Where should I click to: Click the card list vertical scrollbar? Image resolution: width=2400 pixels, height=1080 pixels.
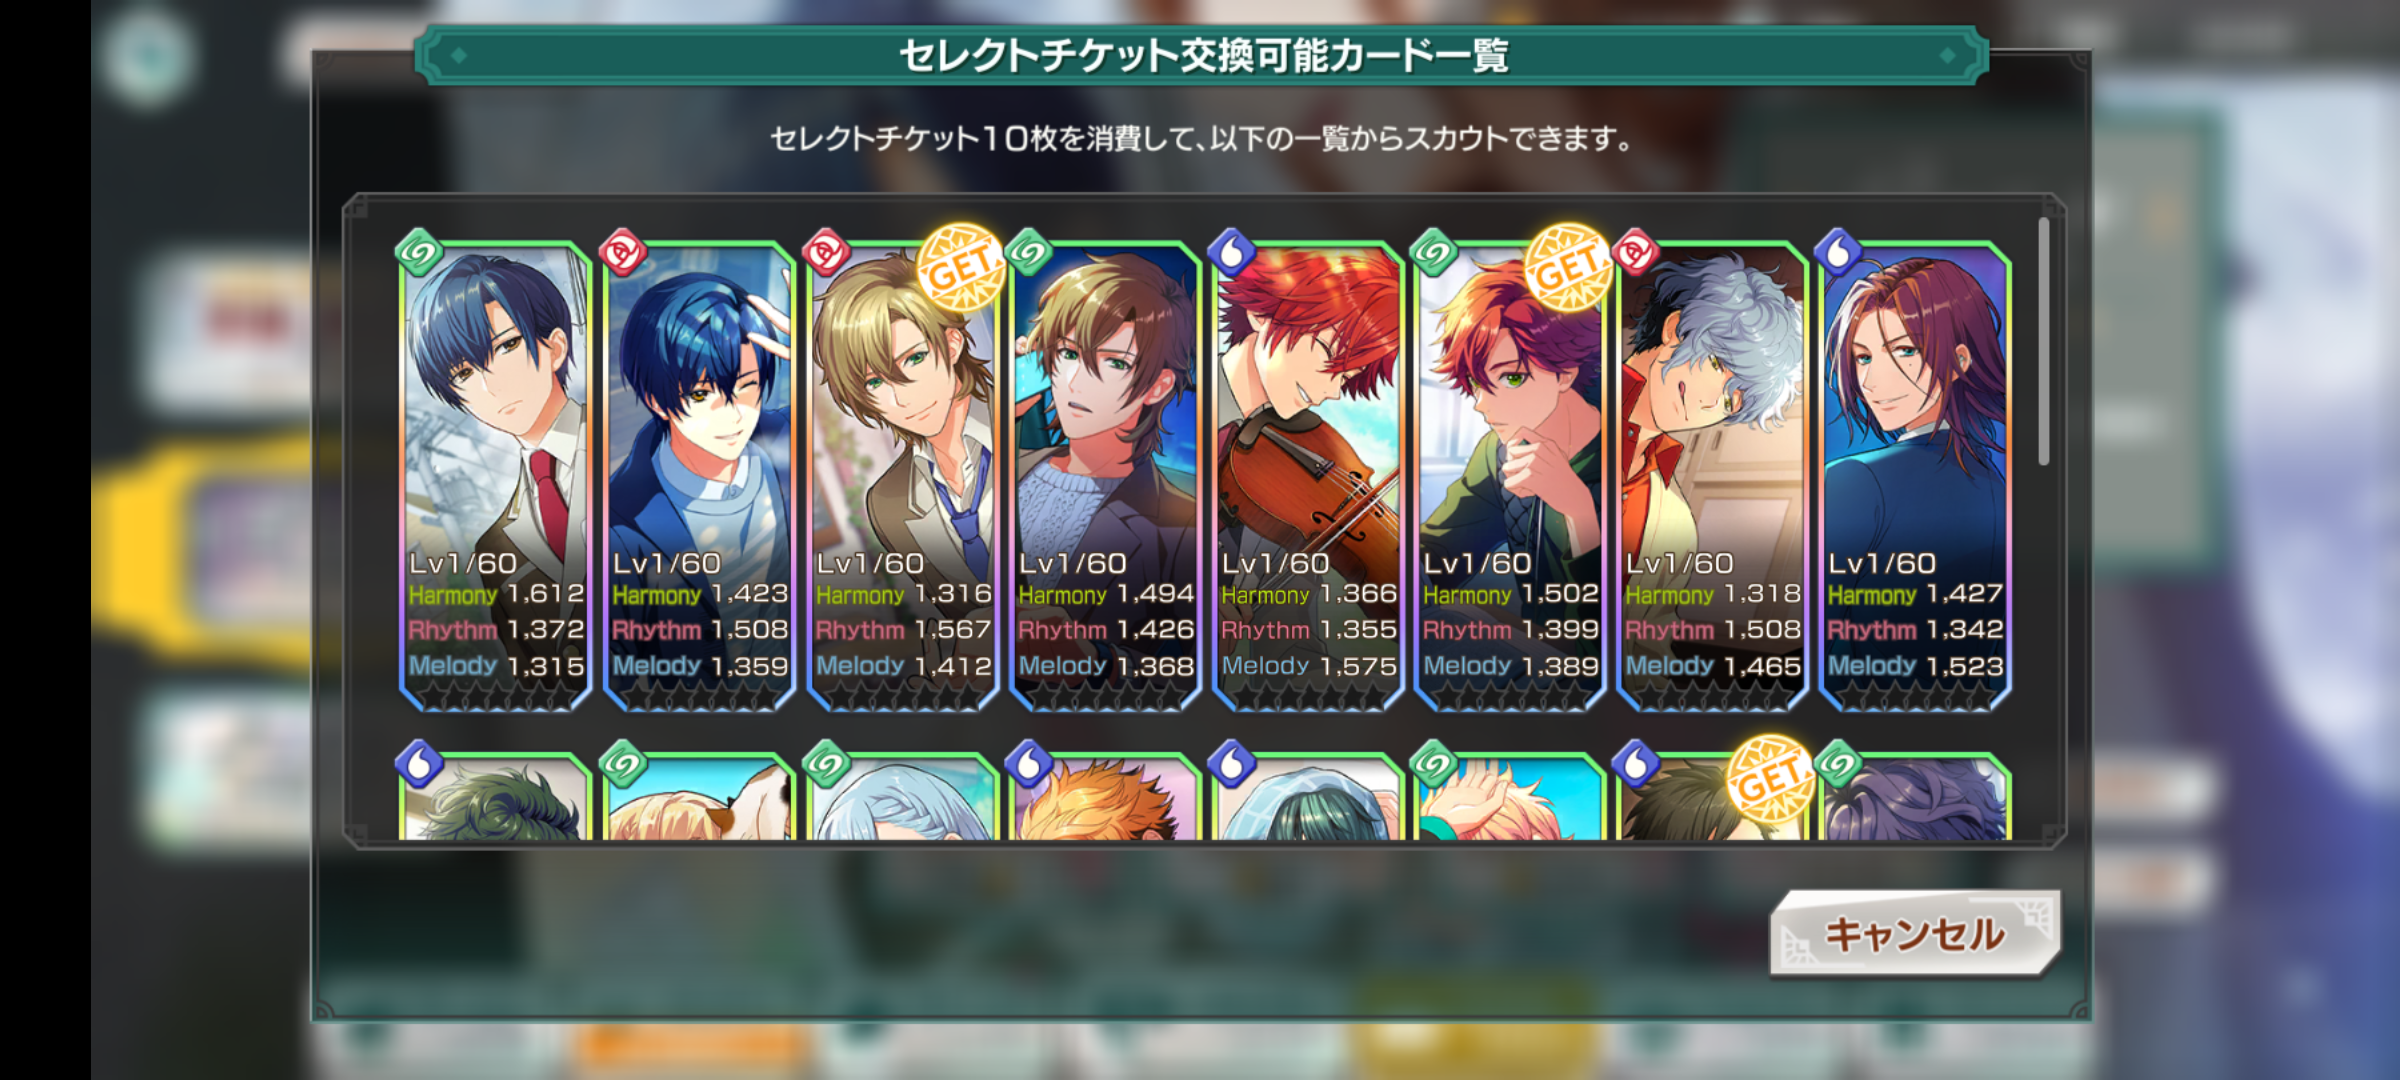point(2043,341)
